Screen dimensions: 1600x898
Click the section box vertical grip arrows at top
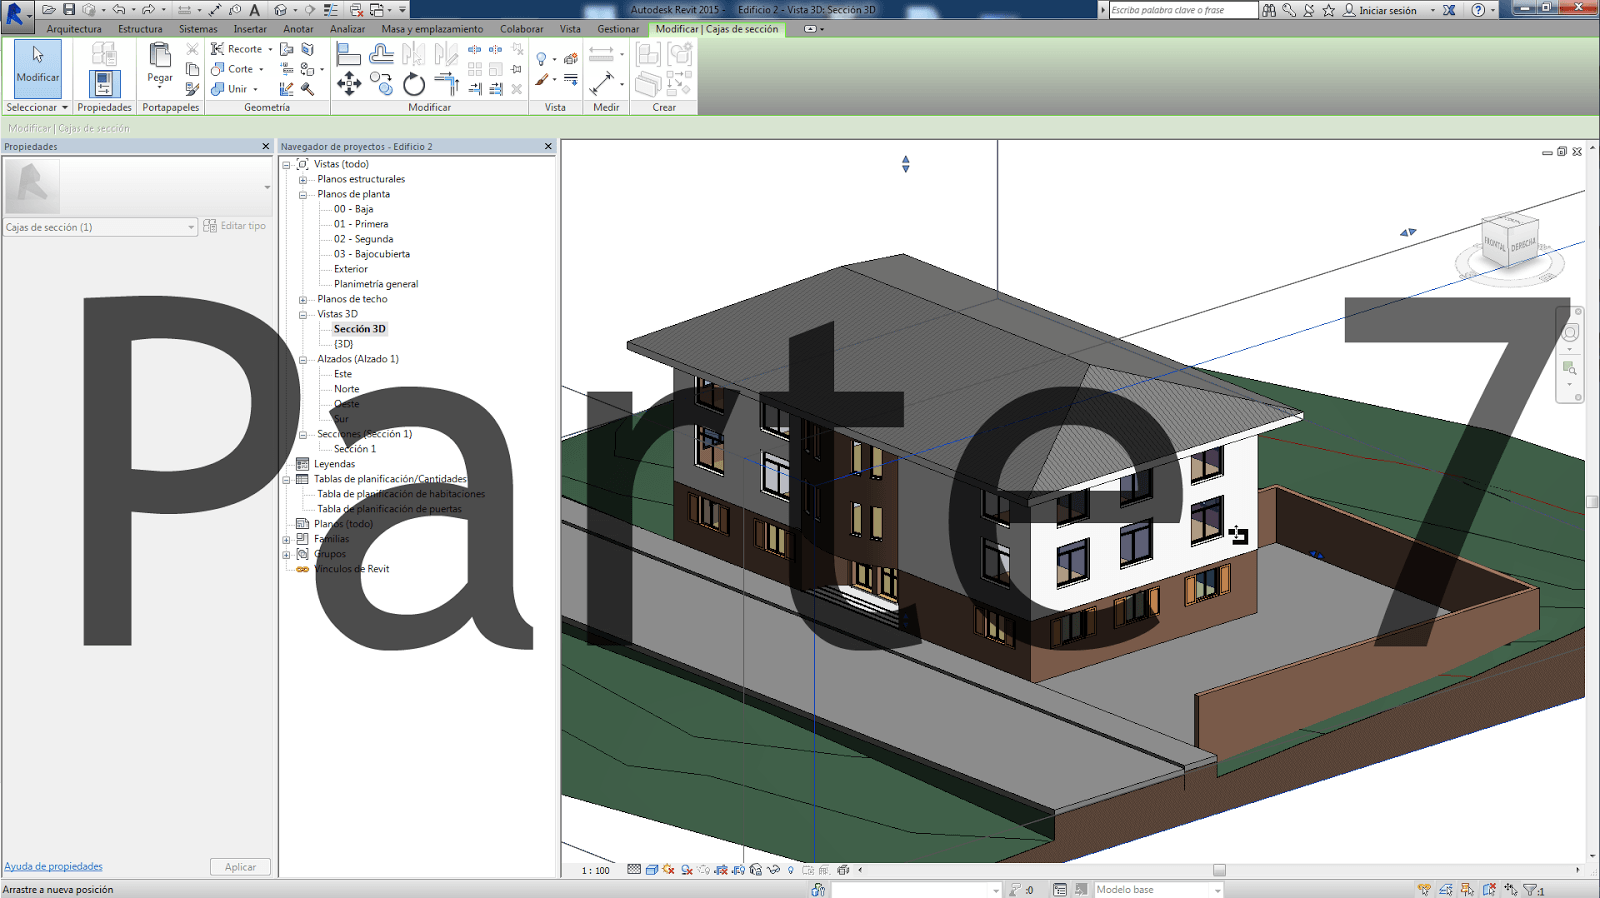[x=905, y=164]
